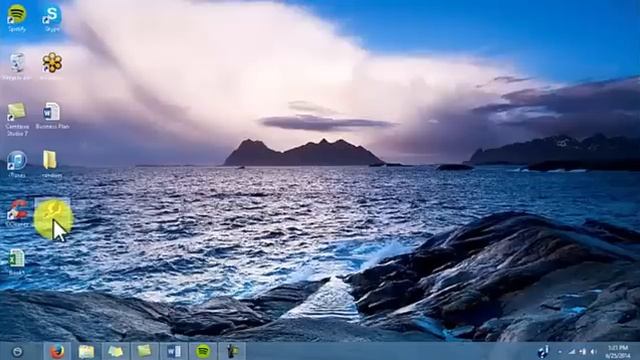Switch to Word in the taskbar
The image size is (640, 360).
coord(174,351)
